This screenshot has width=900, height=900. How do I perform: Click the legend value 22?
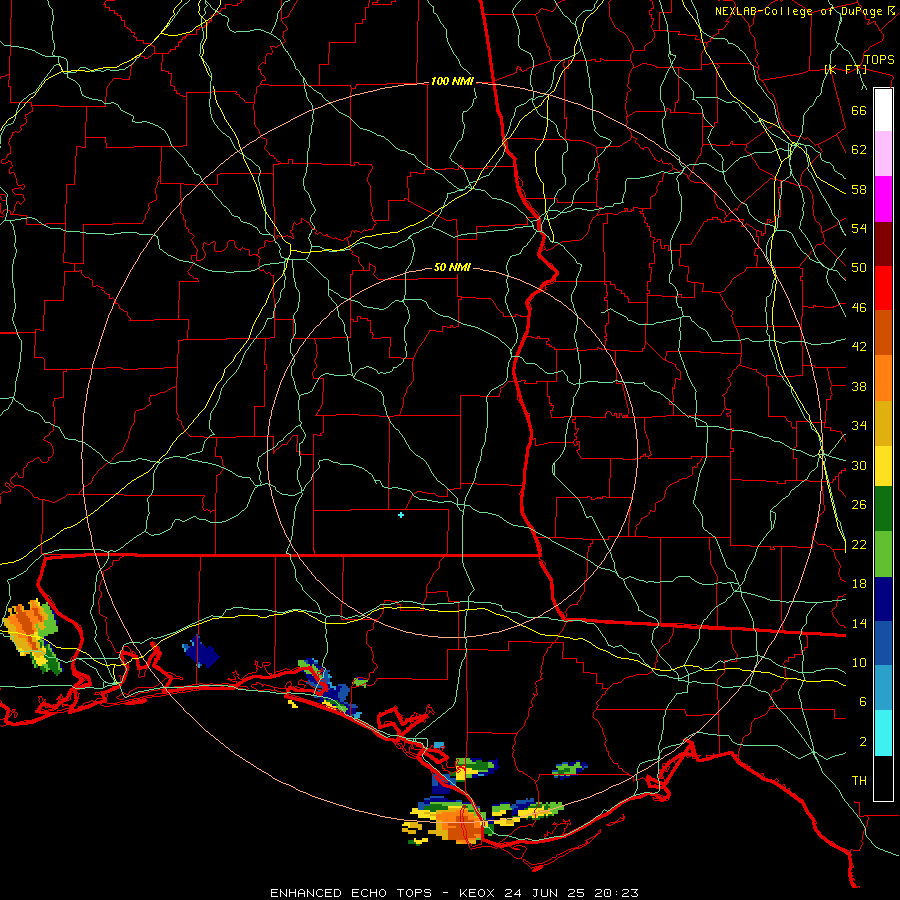pyautogui.click(x=859, y=544)
